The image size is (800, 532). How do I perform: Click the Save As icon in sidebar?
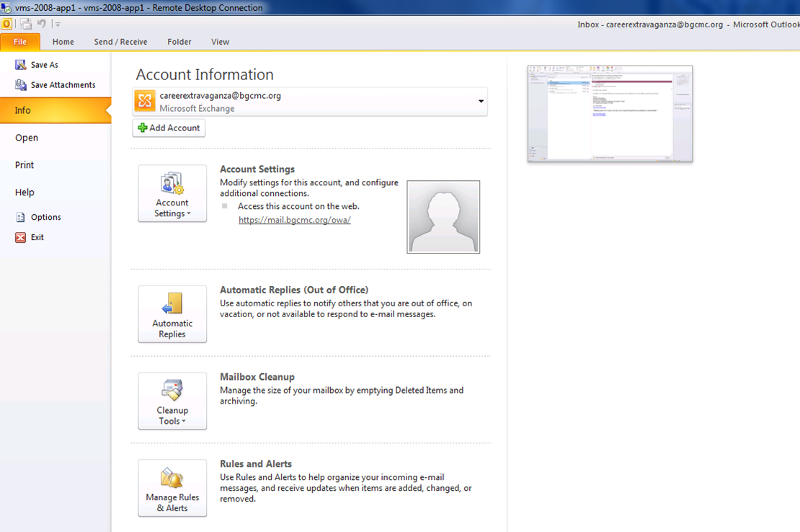pyautogui.click(x=20, y=65)
